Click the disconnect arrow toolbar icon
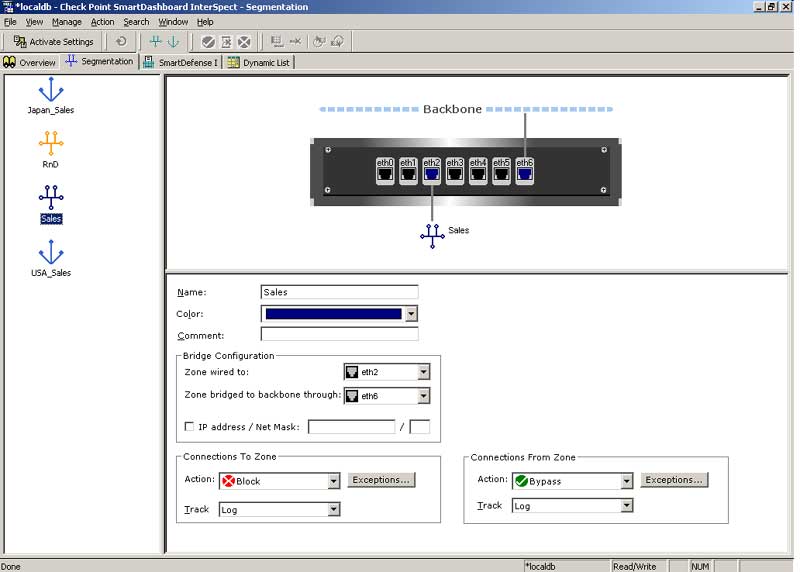This screenshot has height=572, width=800. pos(295,41)
